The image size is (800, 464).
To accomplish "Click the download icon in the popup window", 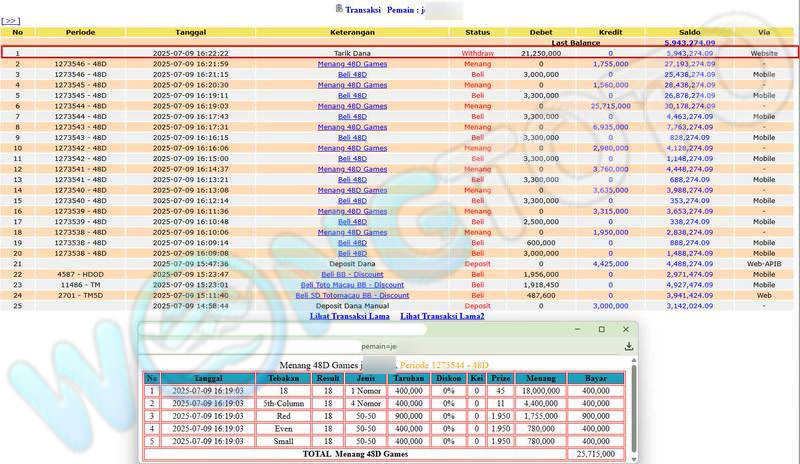I will [630, 347].
